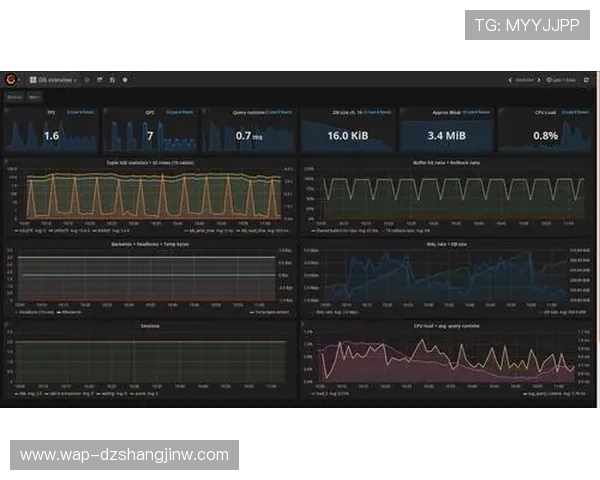Click the Last 6 hours link in QPS panel

(179, 112)
